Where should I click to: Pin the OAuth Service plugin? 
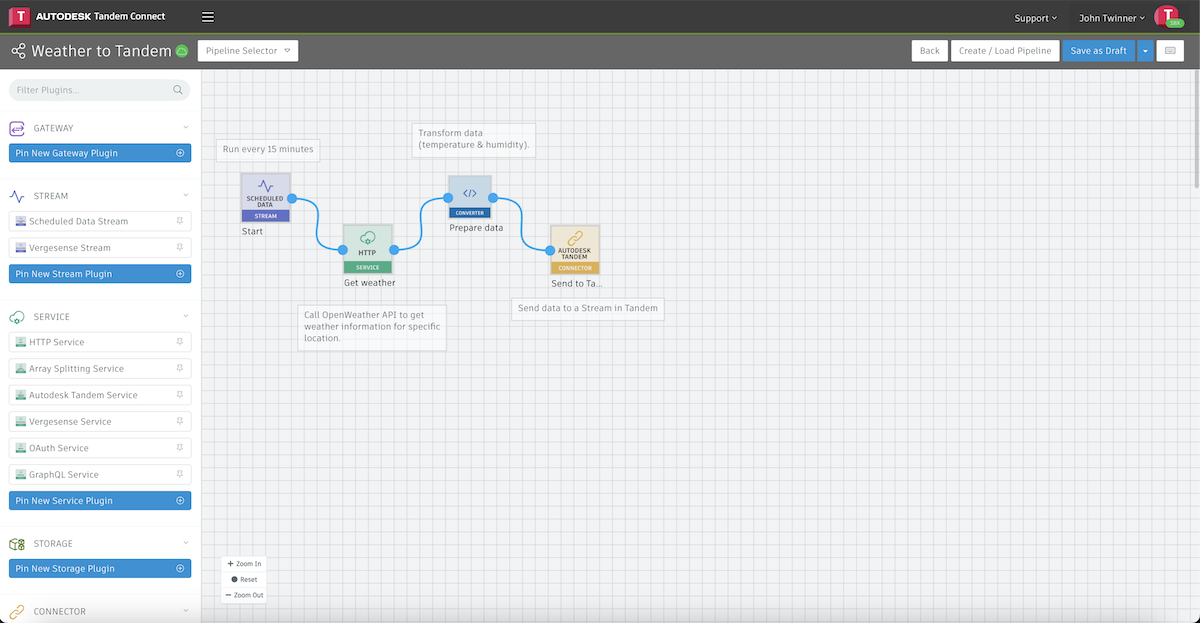180,448
